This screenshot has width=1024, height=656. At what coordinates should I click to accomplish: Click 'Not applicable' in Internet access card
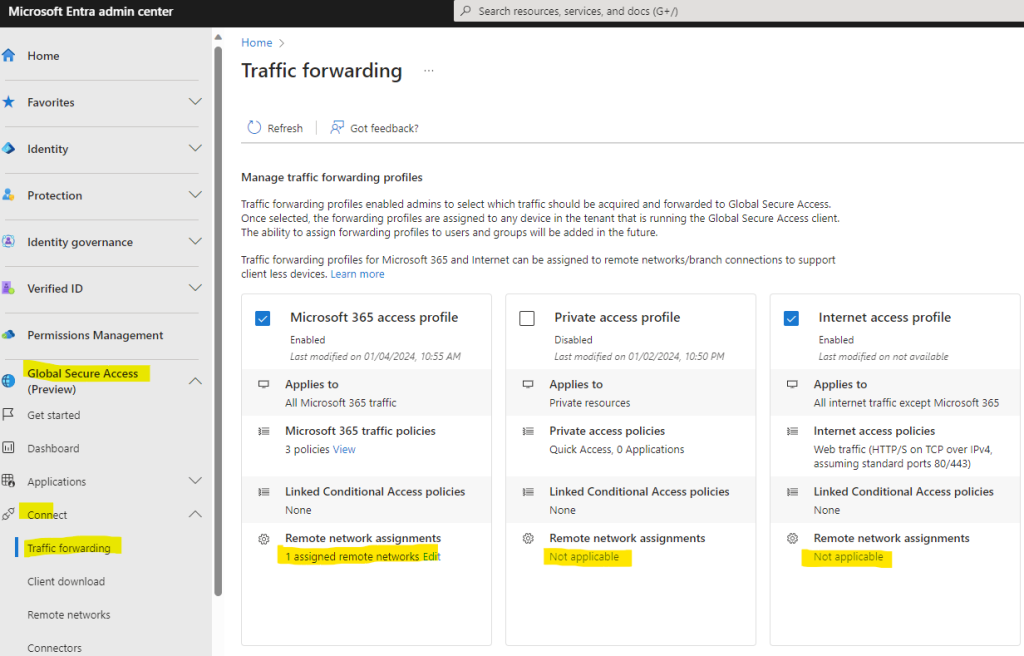click(x=848, y=557)
